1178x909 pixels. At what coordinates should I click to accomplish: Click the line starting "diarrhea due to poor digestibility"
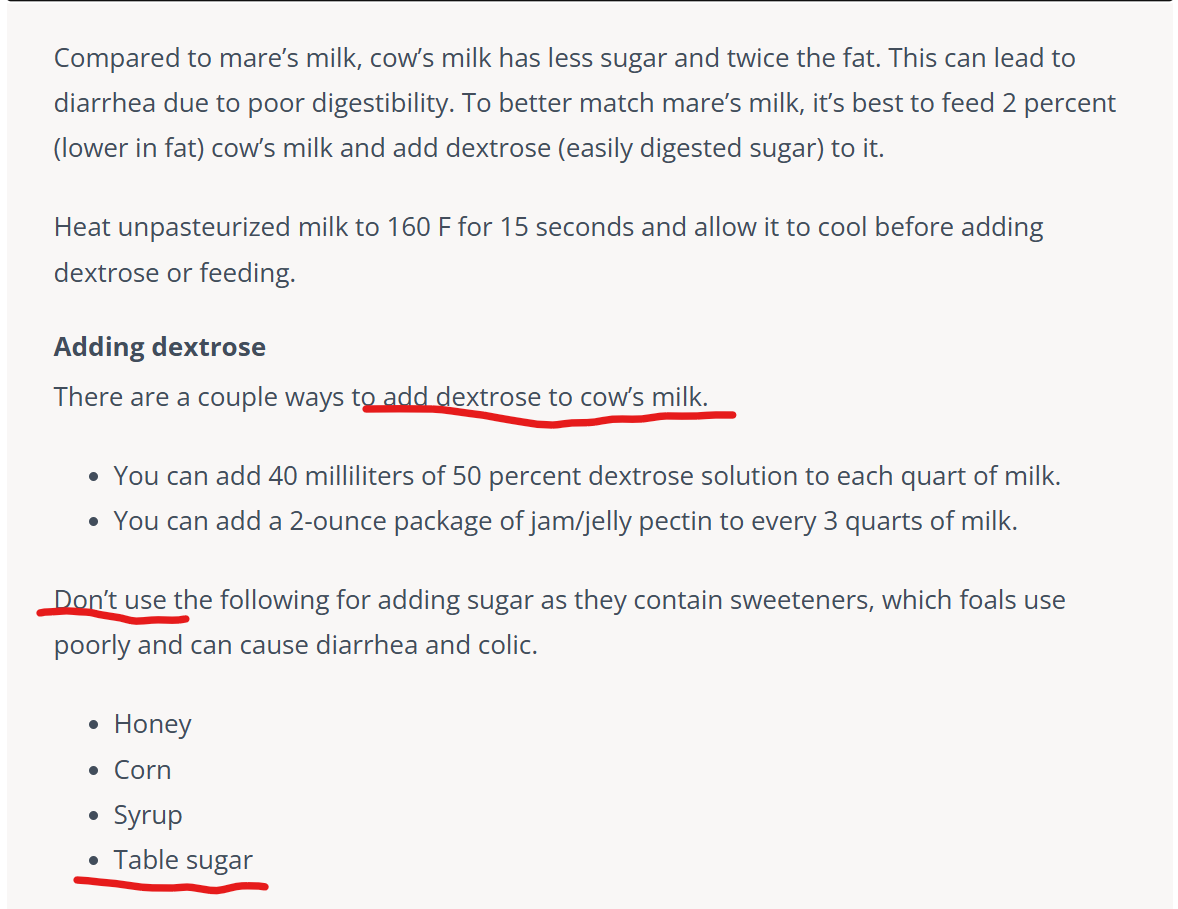coord(584,103)
